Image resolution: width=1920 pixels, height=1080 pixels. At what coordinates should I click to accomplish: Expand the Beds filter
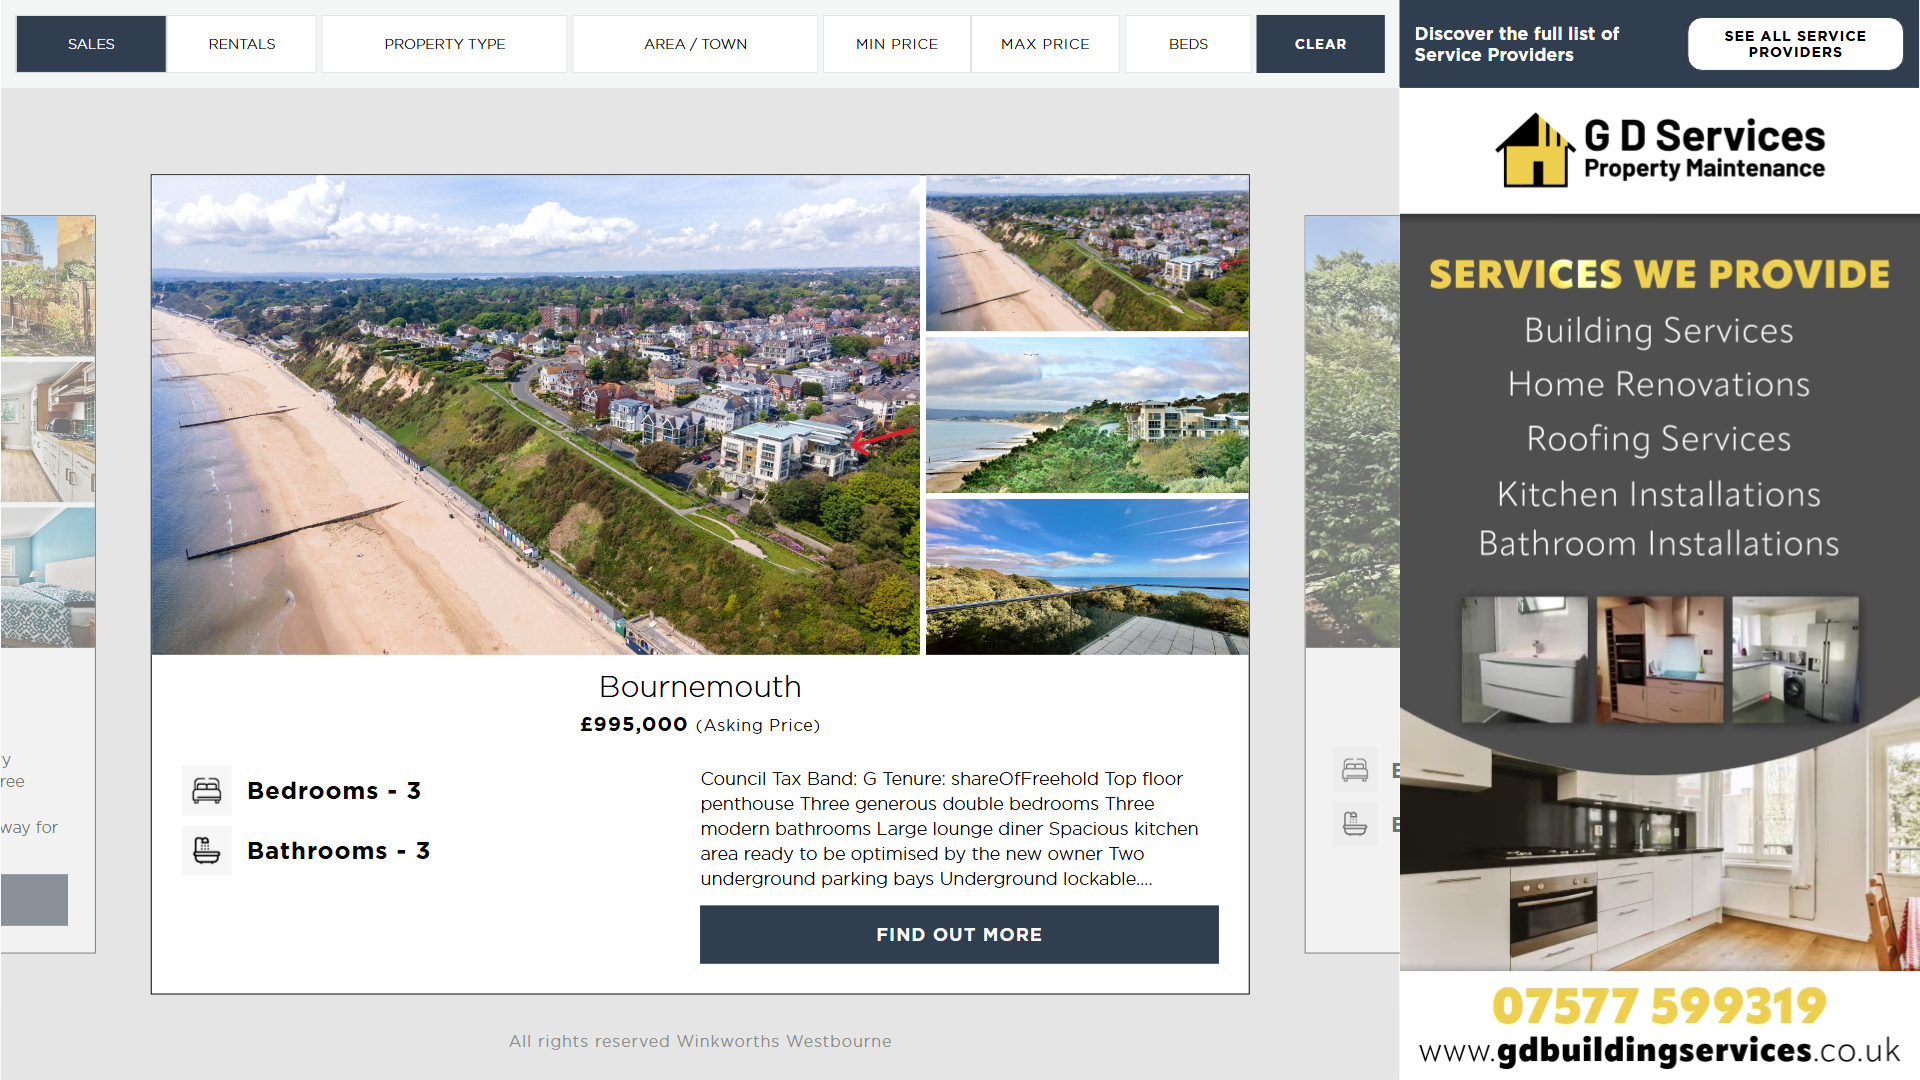pyautogui.click(x=1188, y=44)
